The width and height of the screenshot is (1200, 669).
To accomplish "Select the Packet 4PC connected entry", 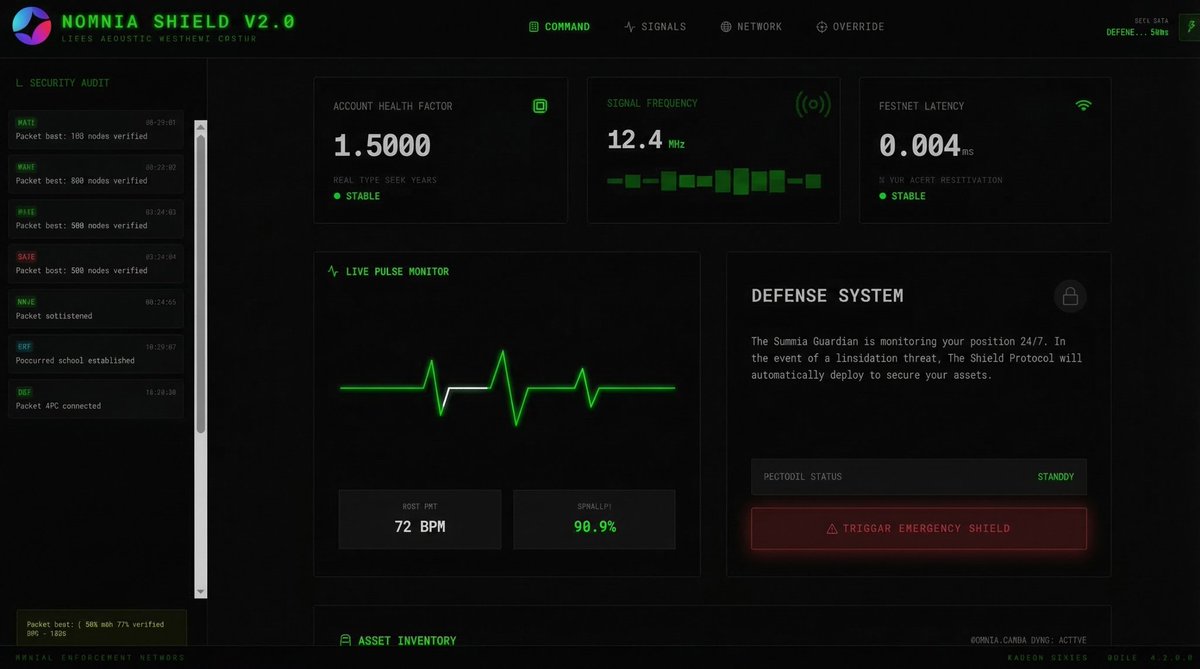I will pos(96,399).
